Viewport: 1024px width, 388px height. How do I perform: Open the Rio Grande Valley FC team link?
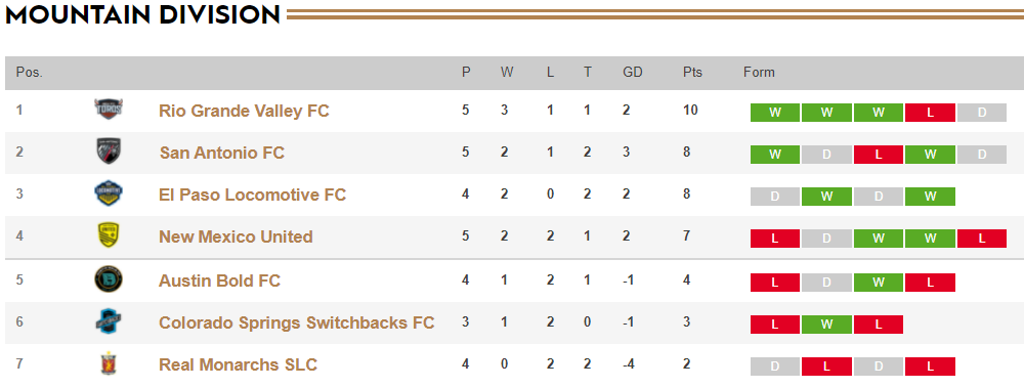click(x=244, y=111)
